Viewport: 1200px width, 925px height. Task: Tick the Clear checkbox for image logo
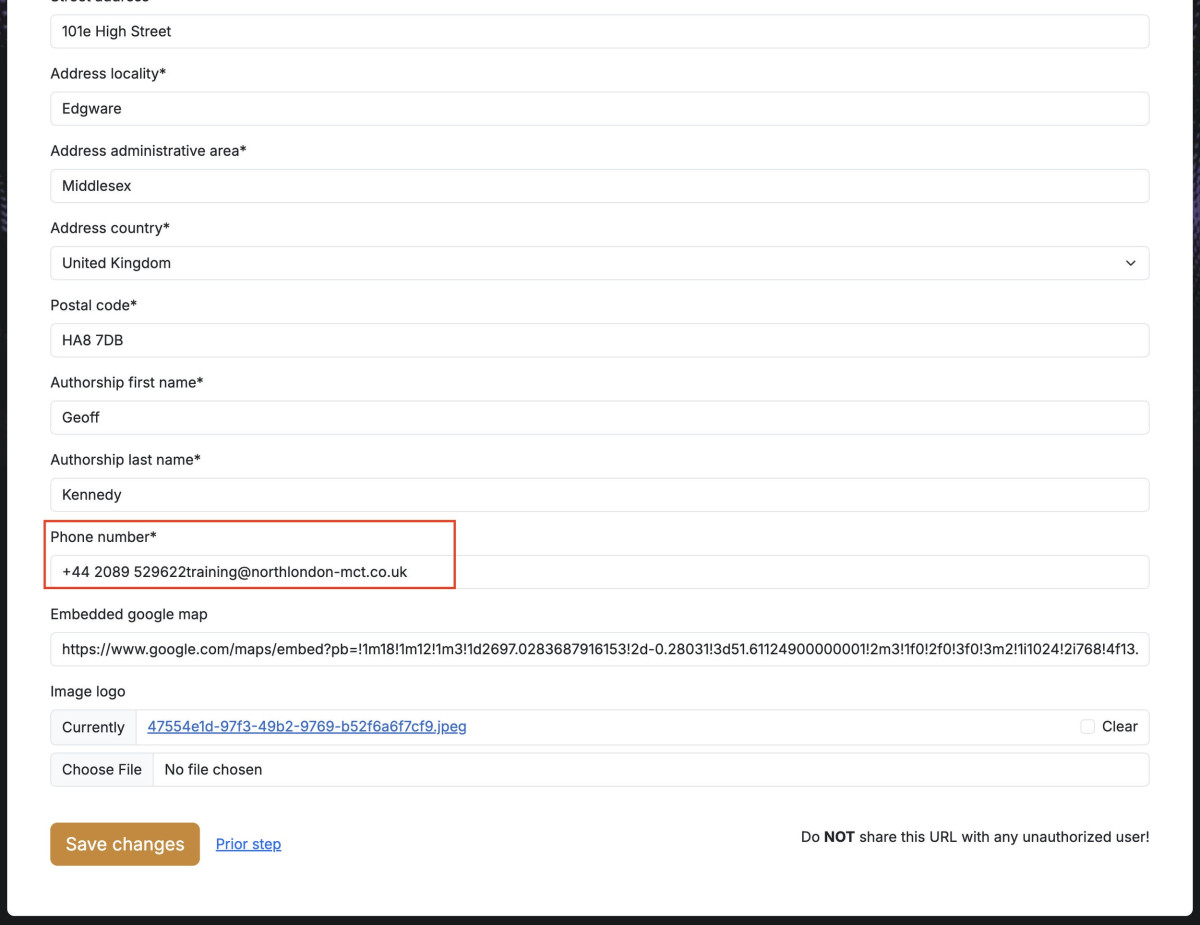[x=1087, y=727]
